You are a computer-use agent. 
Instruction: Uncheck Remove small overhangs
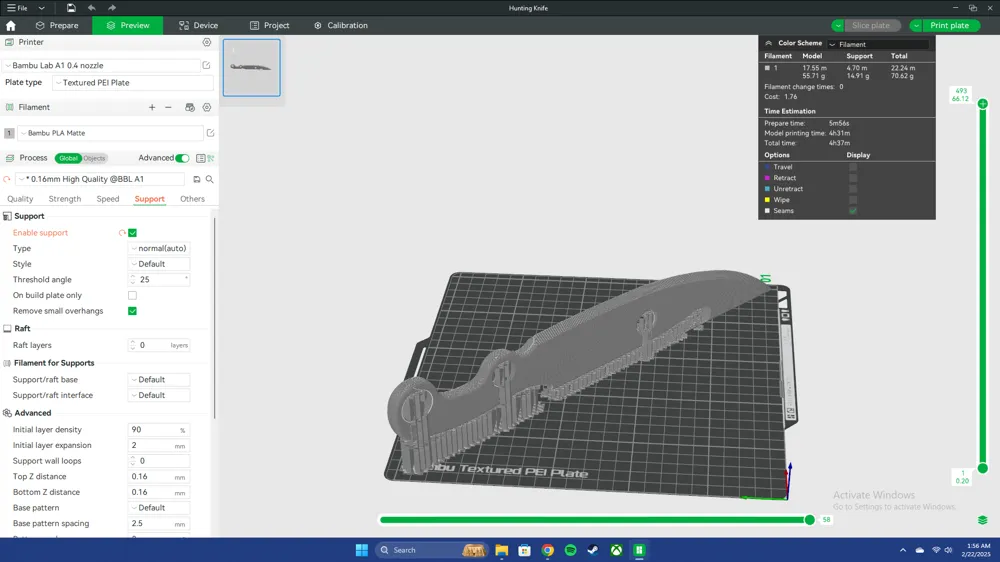coord(133,311)
